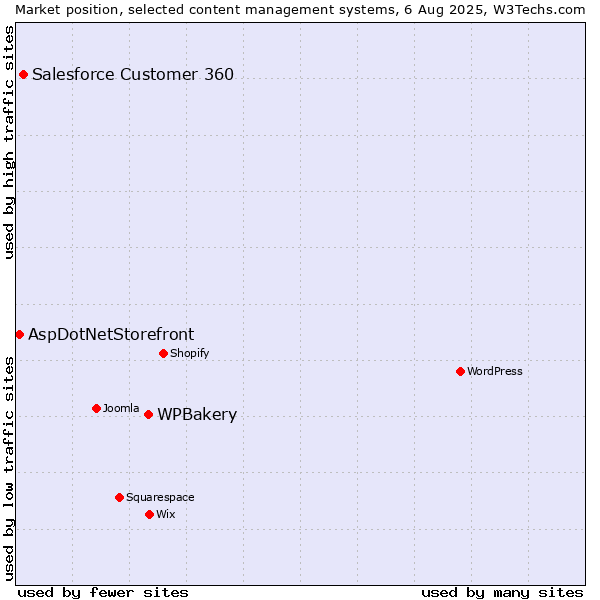Click the Joomla data point
The width and height of the screenshot is (600, 600).
click(x=96, y=409)
